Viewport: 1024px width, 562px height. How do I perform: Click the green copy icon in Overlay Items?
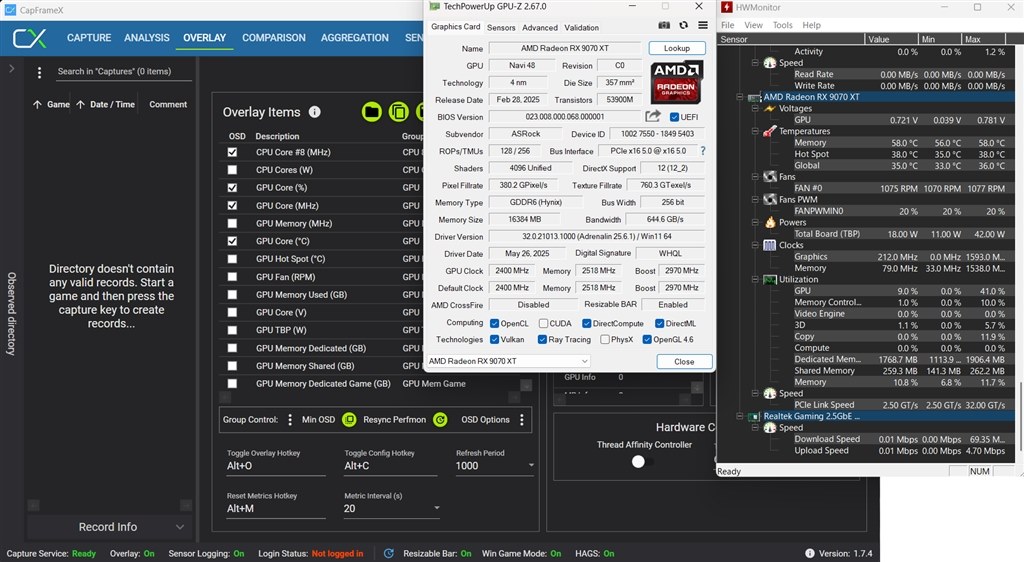[x=398, y=112]
